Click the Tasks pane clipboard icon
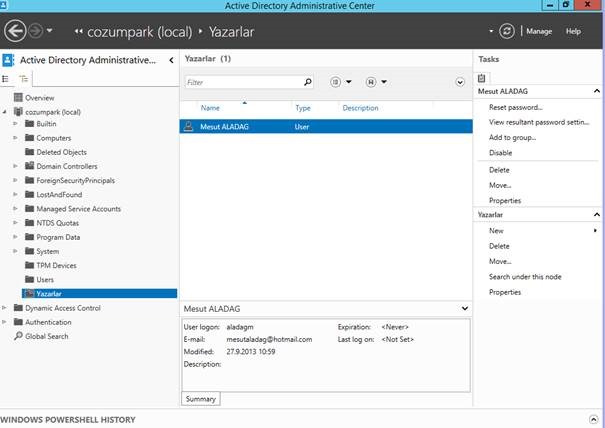This screenshot has height=428, width=605. [482, 78]
